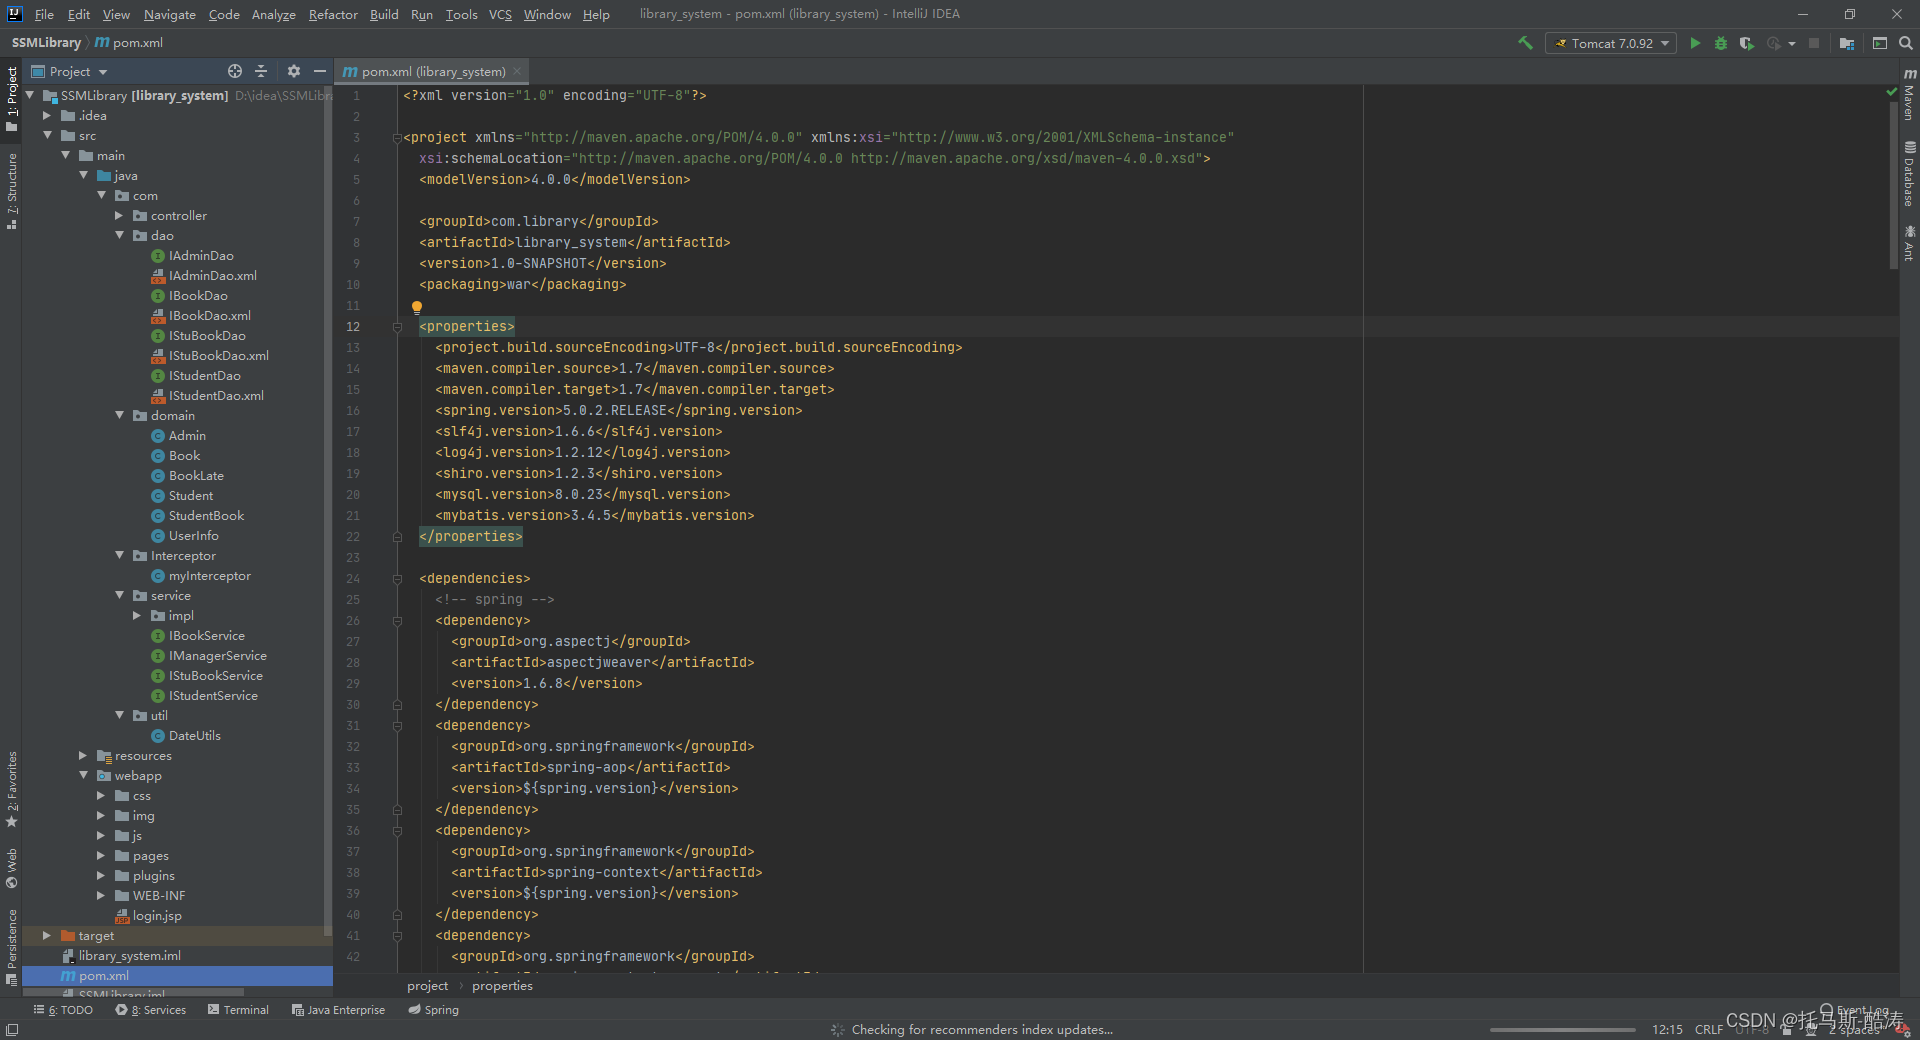Click the editor vertical scrollbar
The height and width of the screenshot is (1040, 1920).
[x=1893, y=184]
